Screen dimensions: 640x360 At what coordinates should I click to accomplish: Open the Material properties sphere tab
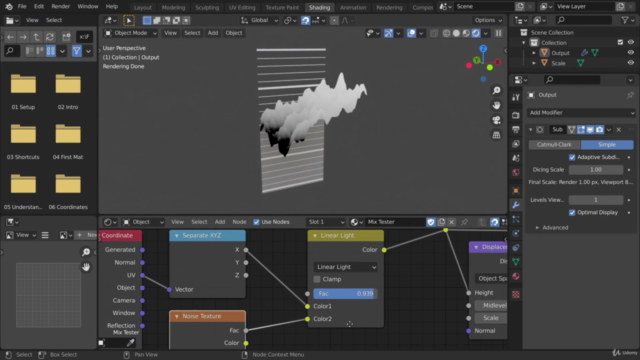pos(516,276)
